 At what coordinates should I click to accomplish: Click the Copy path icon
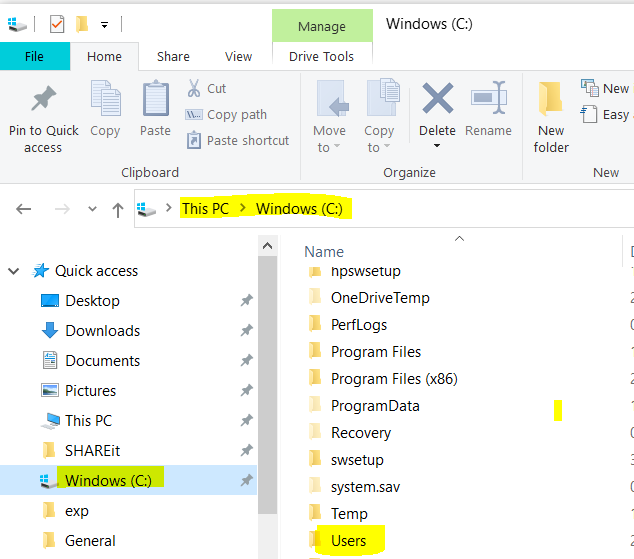click(194, 115)
